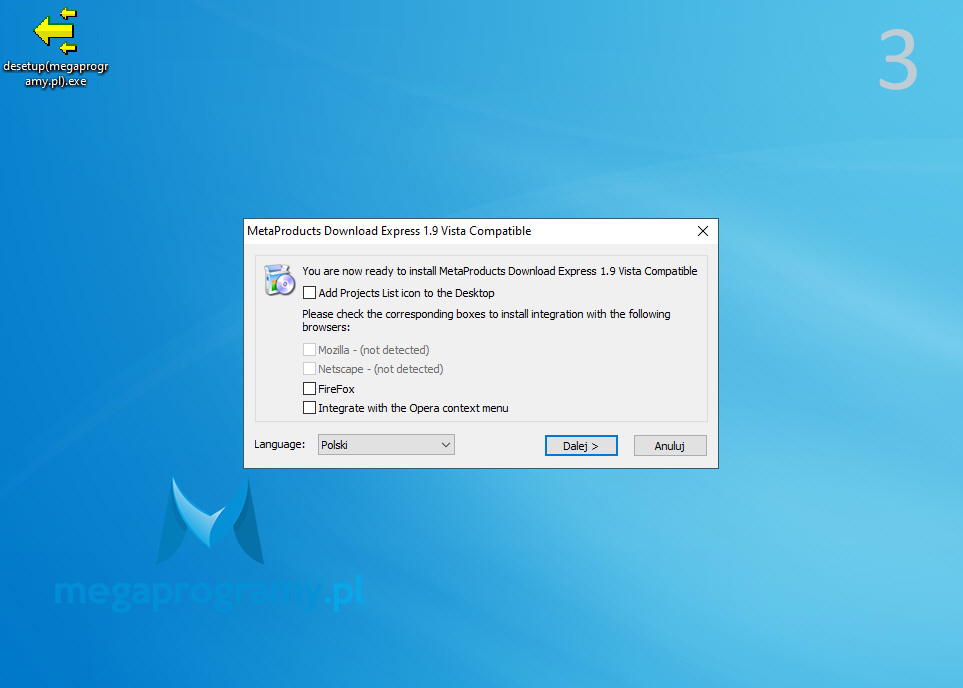
Task: Click the installer CD icon in the dialog
Action: pyautogui.click(x=279, y=280)
